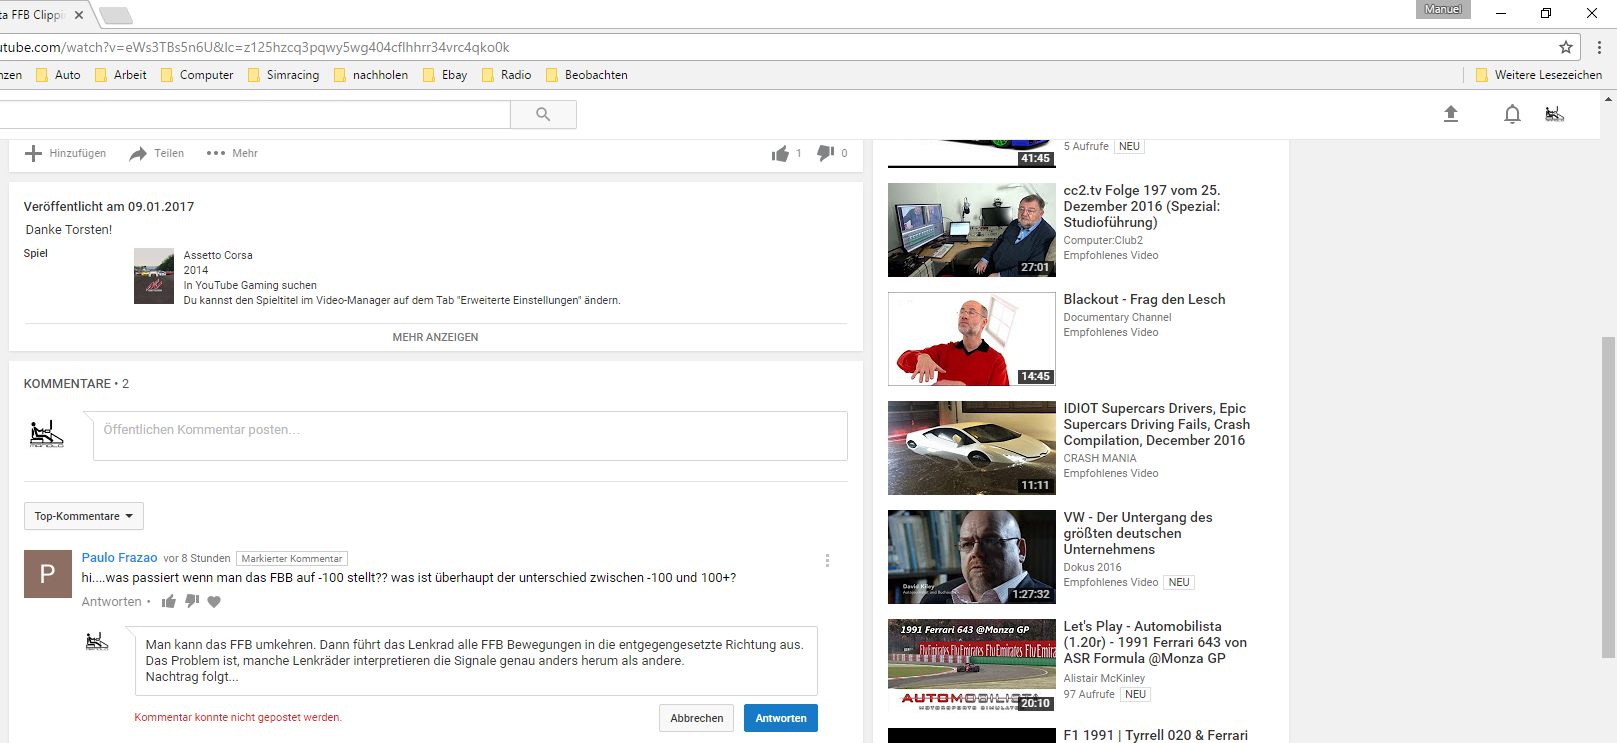Screen dimensions: 1617x743
Task: Open the Simracing bookmarks folder
Action: [283, 75]
